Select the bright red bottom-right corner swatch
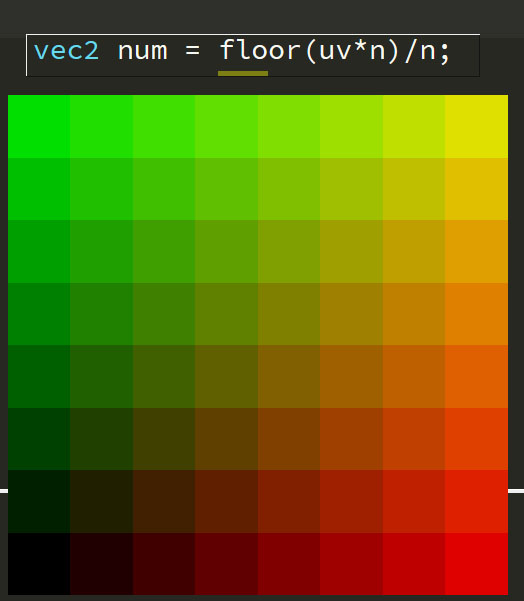 click(476, 563)
